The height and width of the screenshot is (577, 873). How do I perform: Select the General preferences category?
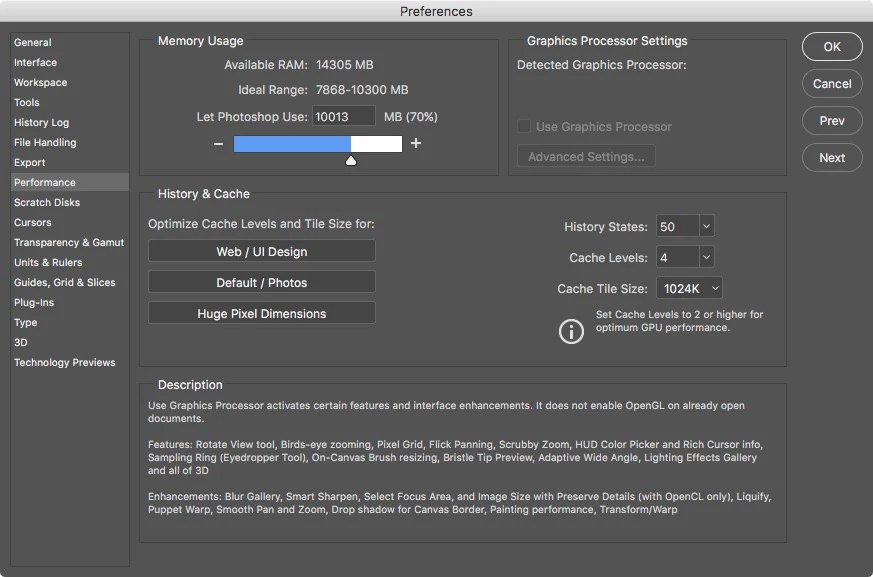70,42
